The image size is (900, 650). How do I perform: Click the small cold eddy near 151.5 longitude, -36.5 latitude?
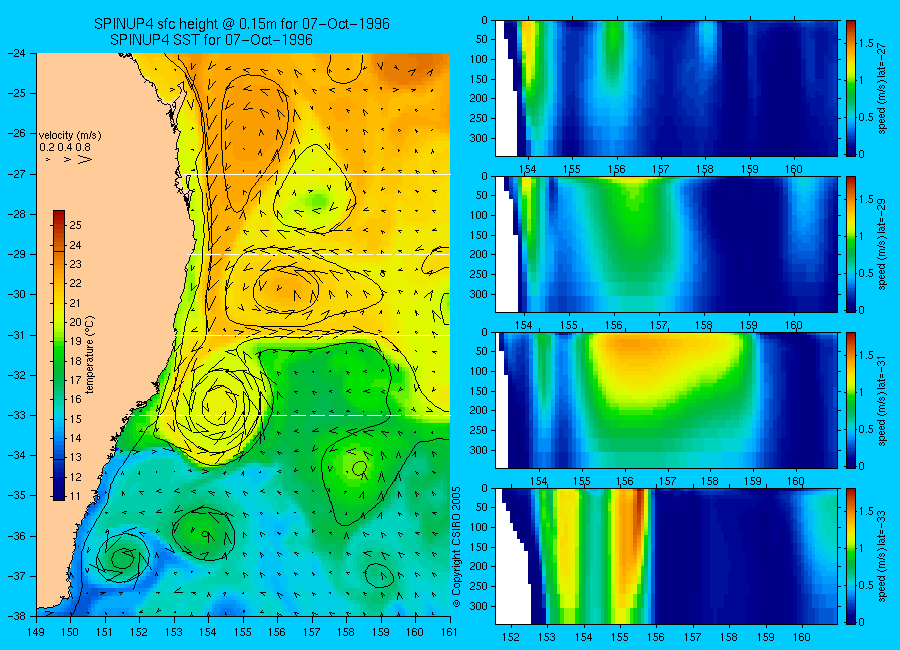123,557
